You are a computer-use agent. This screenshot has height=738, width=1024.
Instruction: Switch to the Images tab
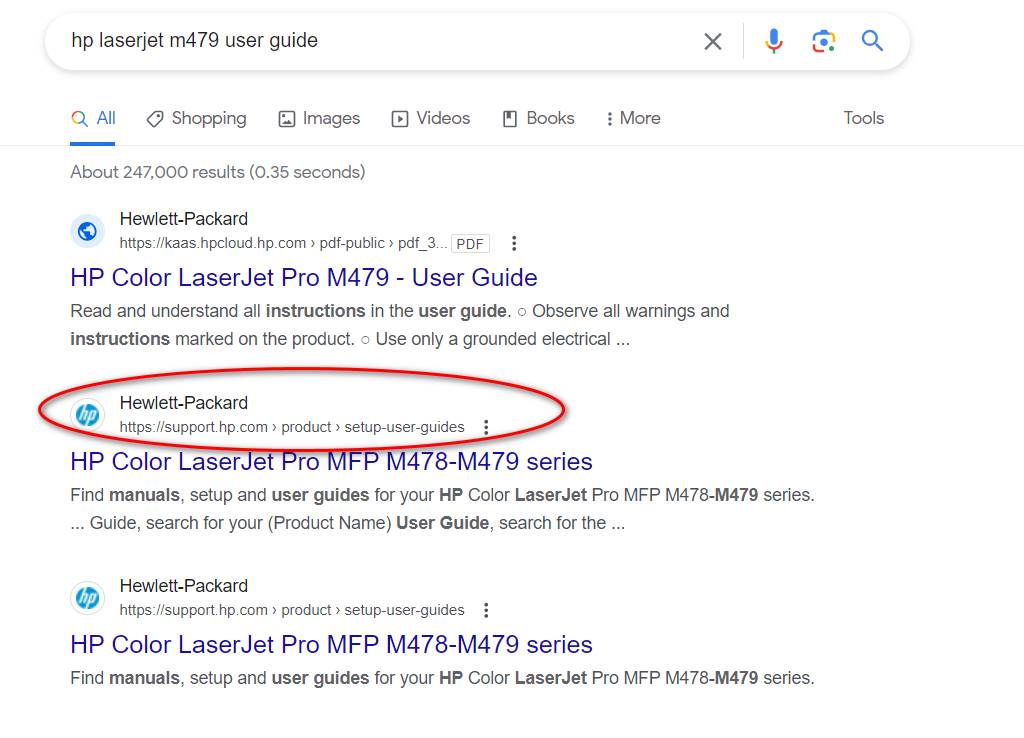[x=319, y=118]
